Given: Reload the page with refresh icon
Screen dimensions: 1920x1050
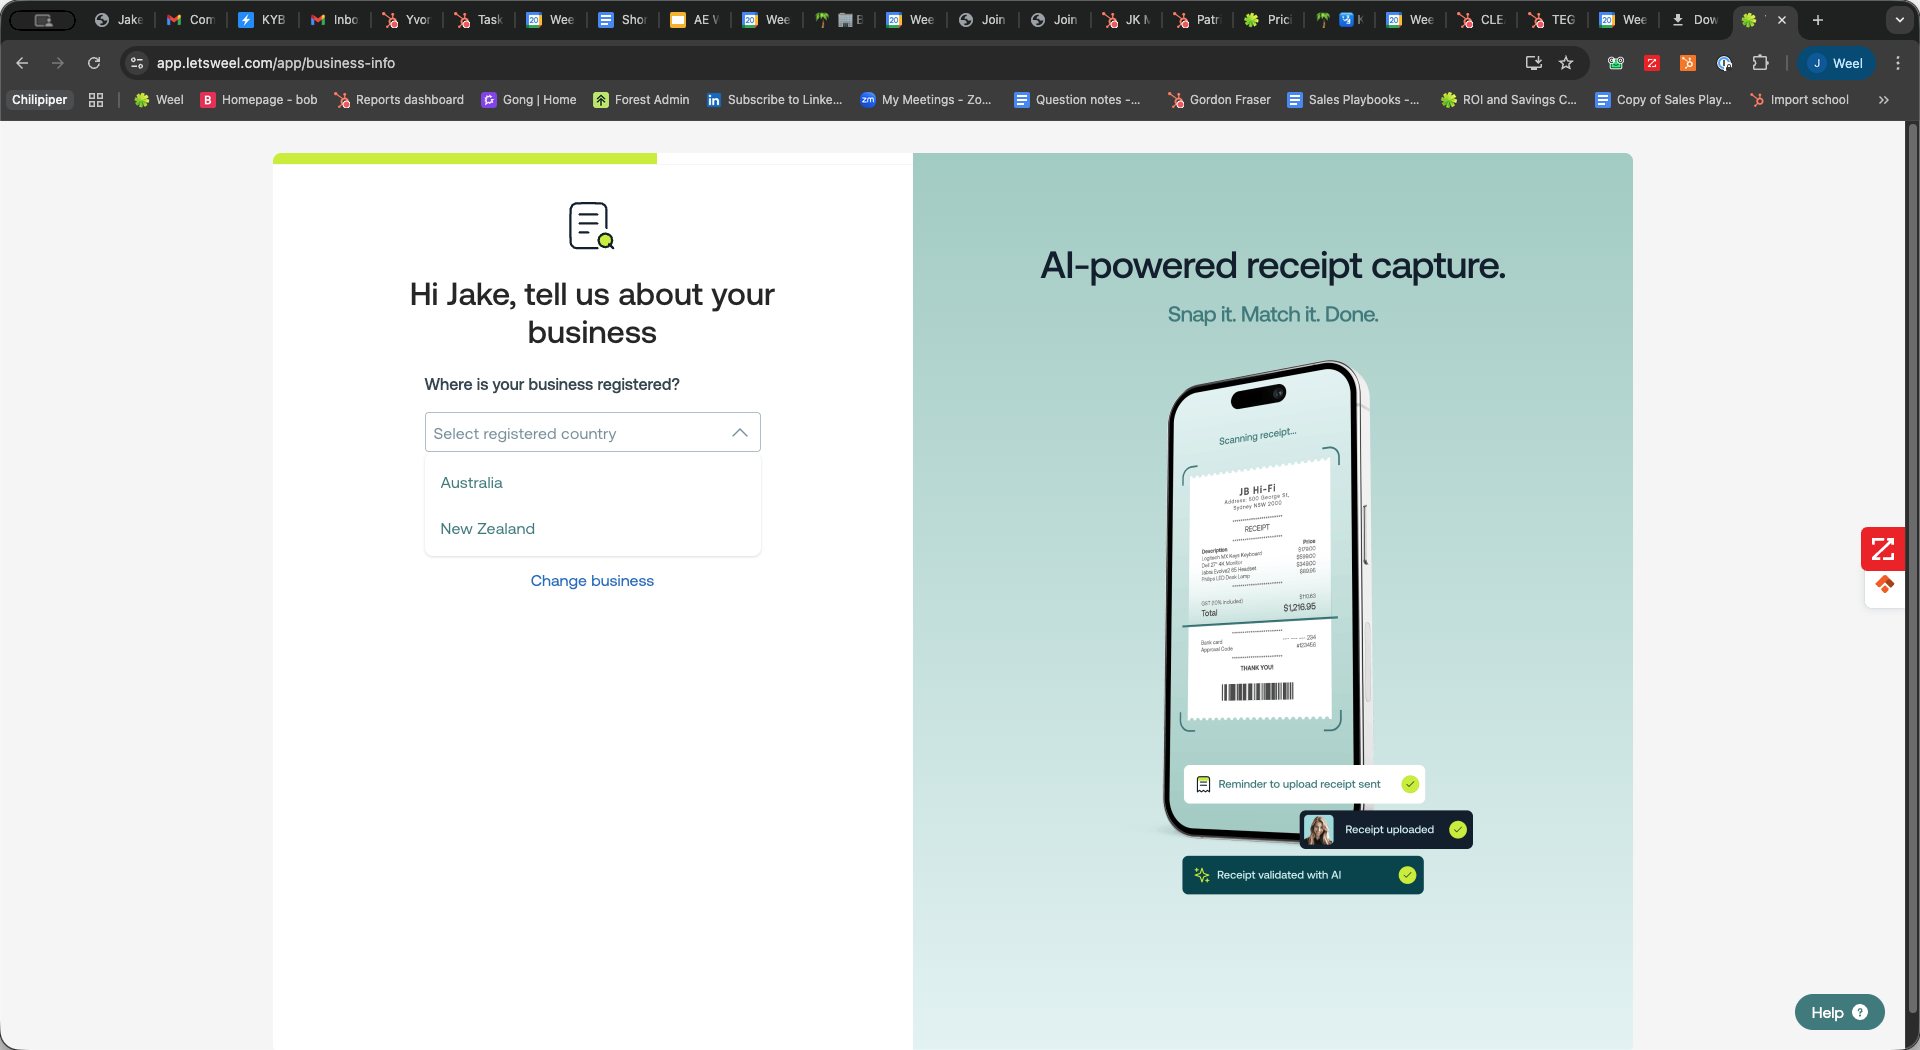Looking at the screenshot, I should tap(94, 63).
